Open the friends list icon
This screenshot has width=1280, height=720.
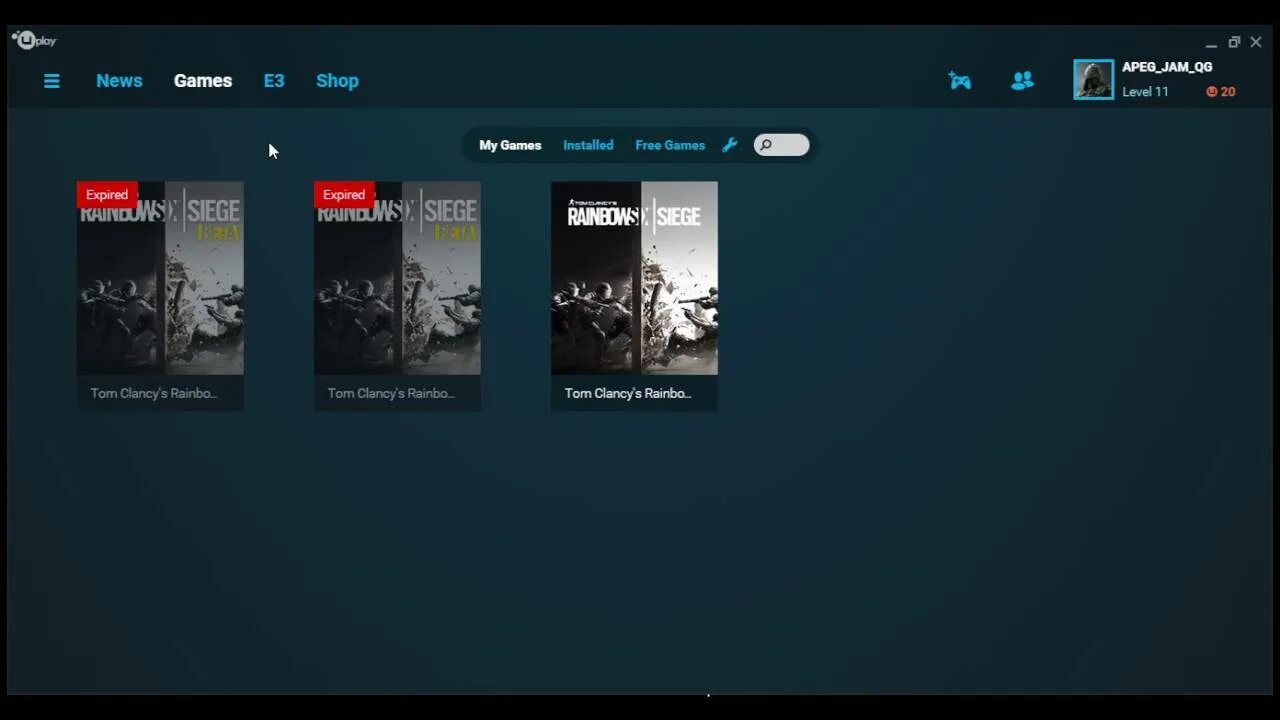pos(1022,81)
